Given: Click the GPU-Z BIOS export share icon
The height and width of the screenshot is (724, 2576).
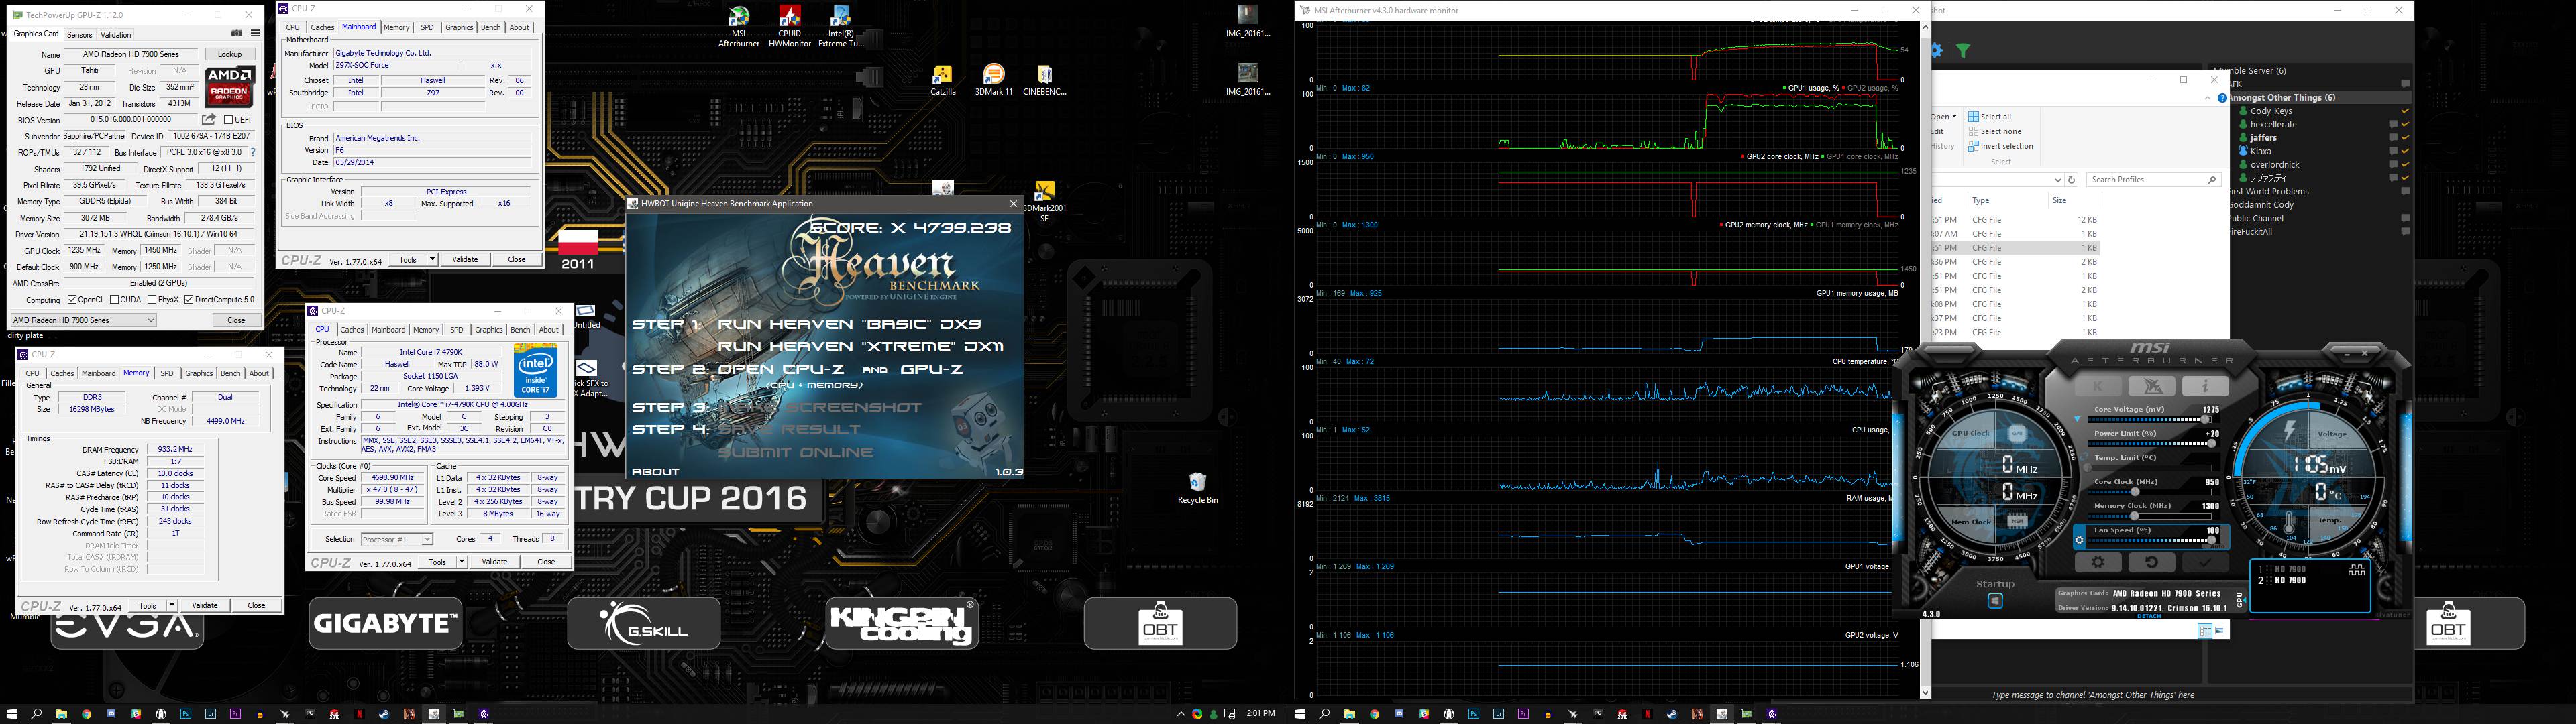Looking at the screenshot, I should point(209,119).
